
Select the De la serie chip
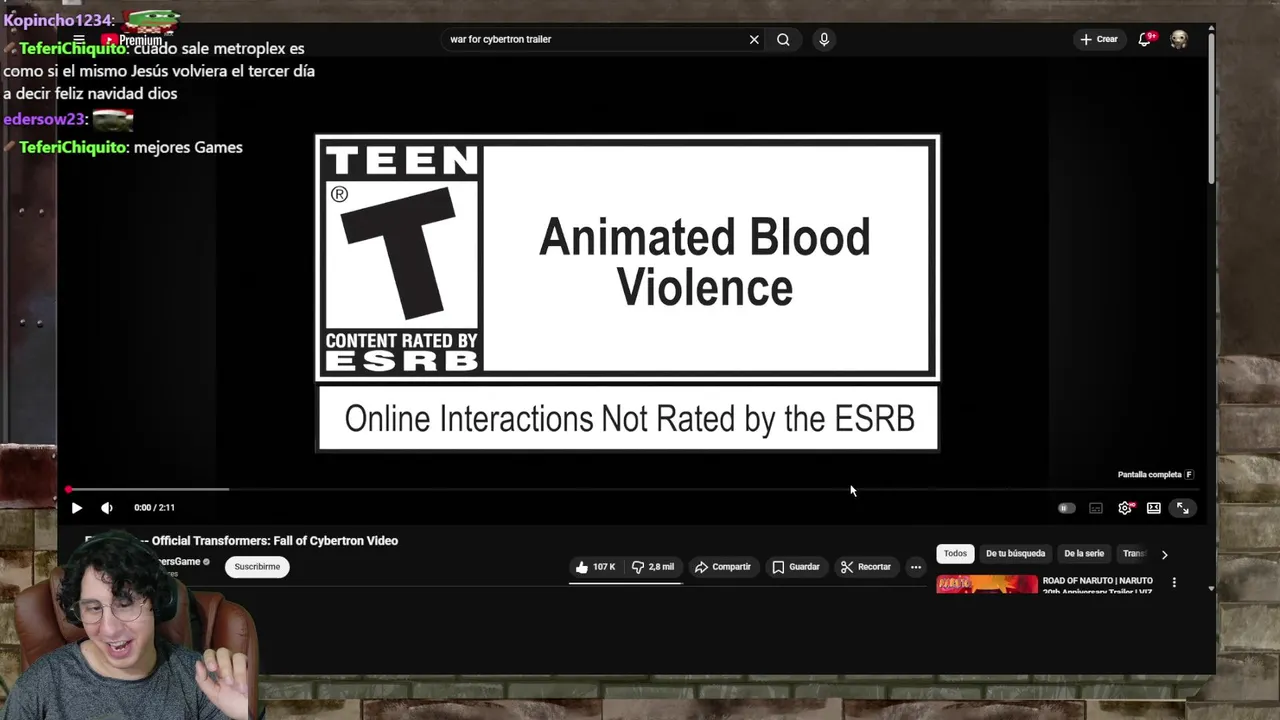(1084, 553)
